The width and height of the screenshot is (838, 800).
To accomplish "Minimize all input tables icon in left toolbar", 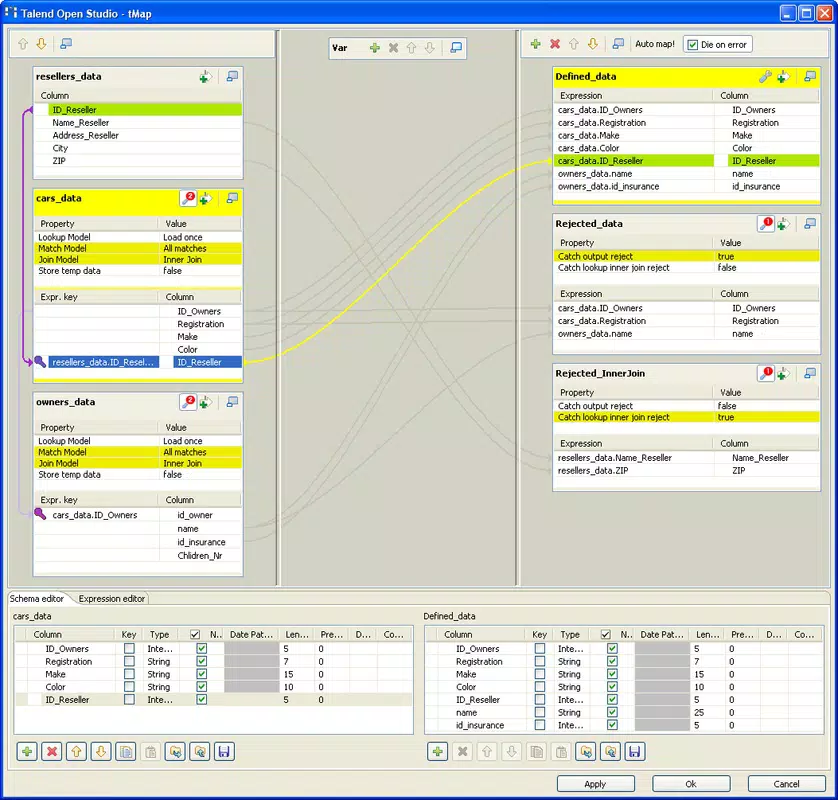I will pos(66,44).
